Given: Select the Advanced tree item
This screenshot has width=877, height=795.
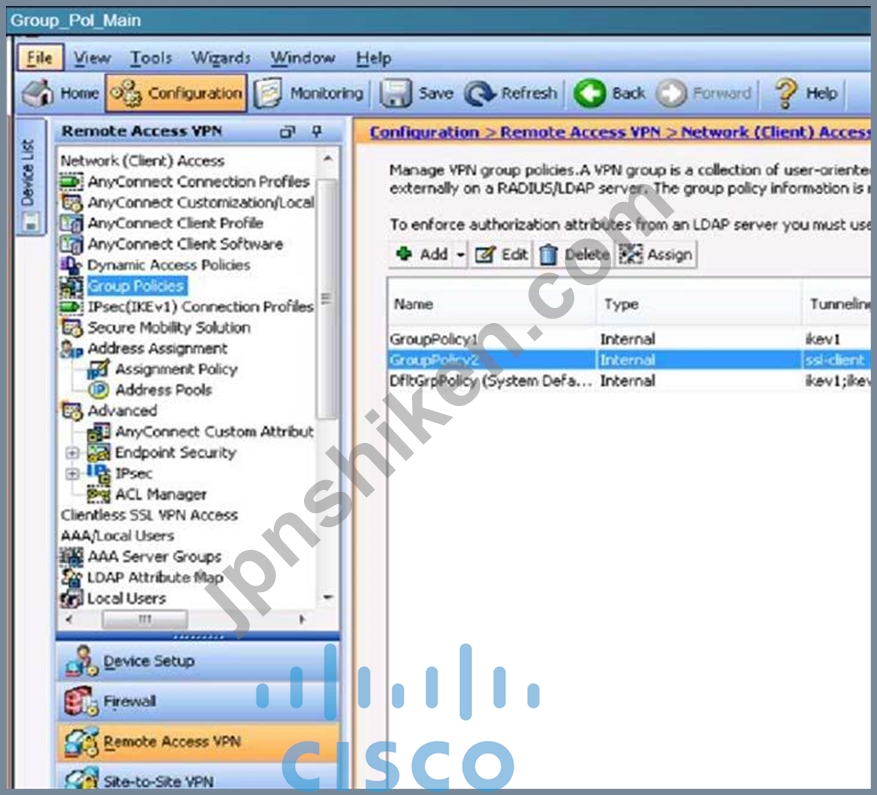Looking at the screenshot, I should tap(122, 411).
